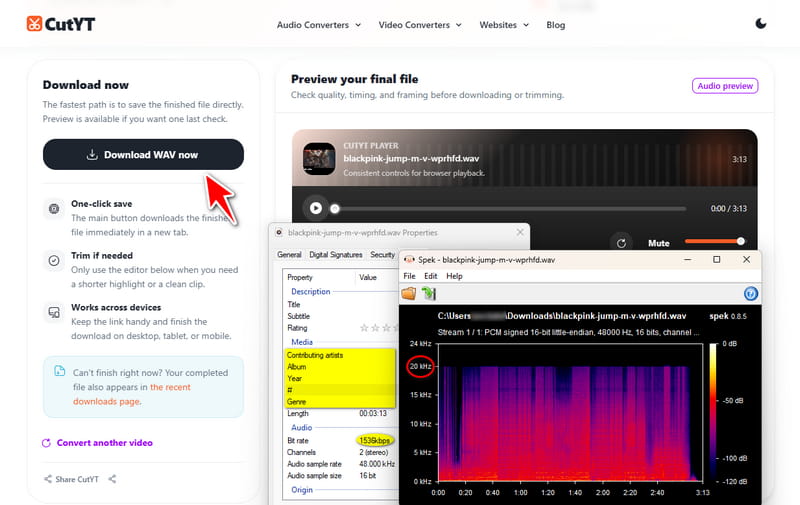This screenshot has width=800, height=505.
Task: Maximize the Spek window
Action: coord(716,260)
